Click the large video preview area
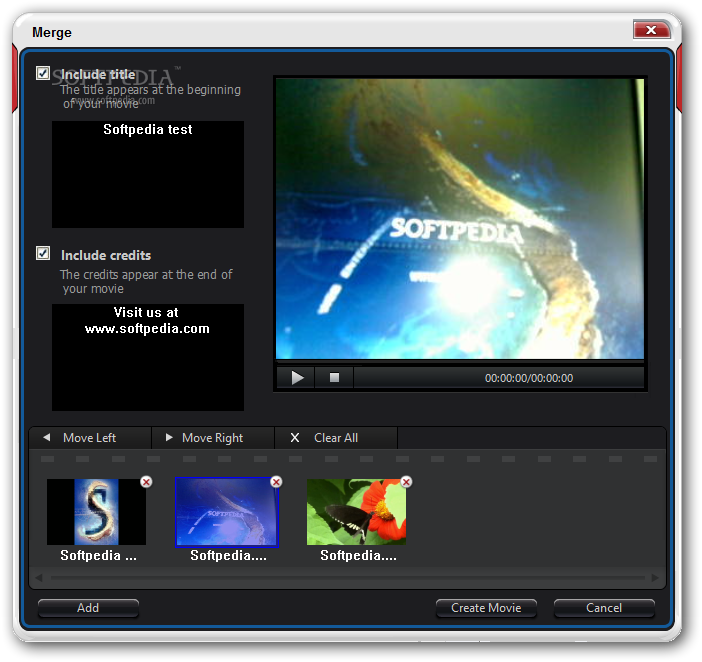 tap(460, 219)
